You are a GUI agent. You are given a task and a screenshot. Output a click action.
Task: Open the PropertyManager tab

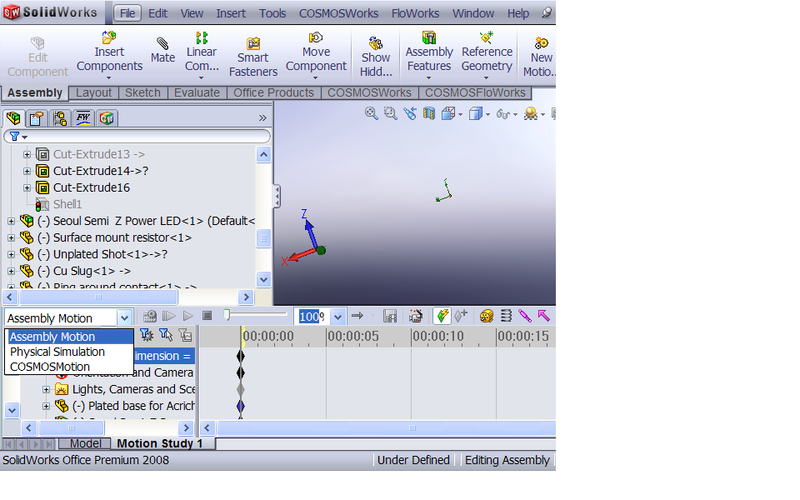pos(36,118)
